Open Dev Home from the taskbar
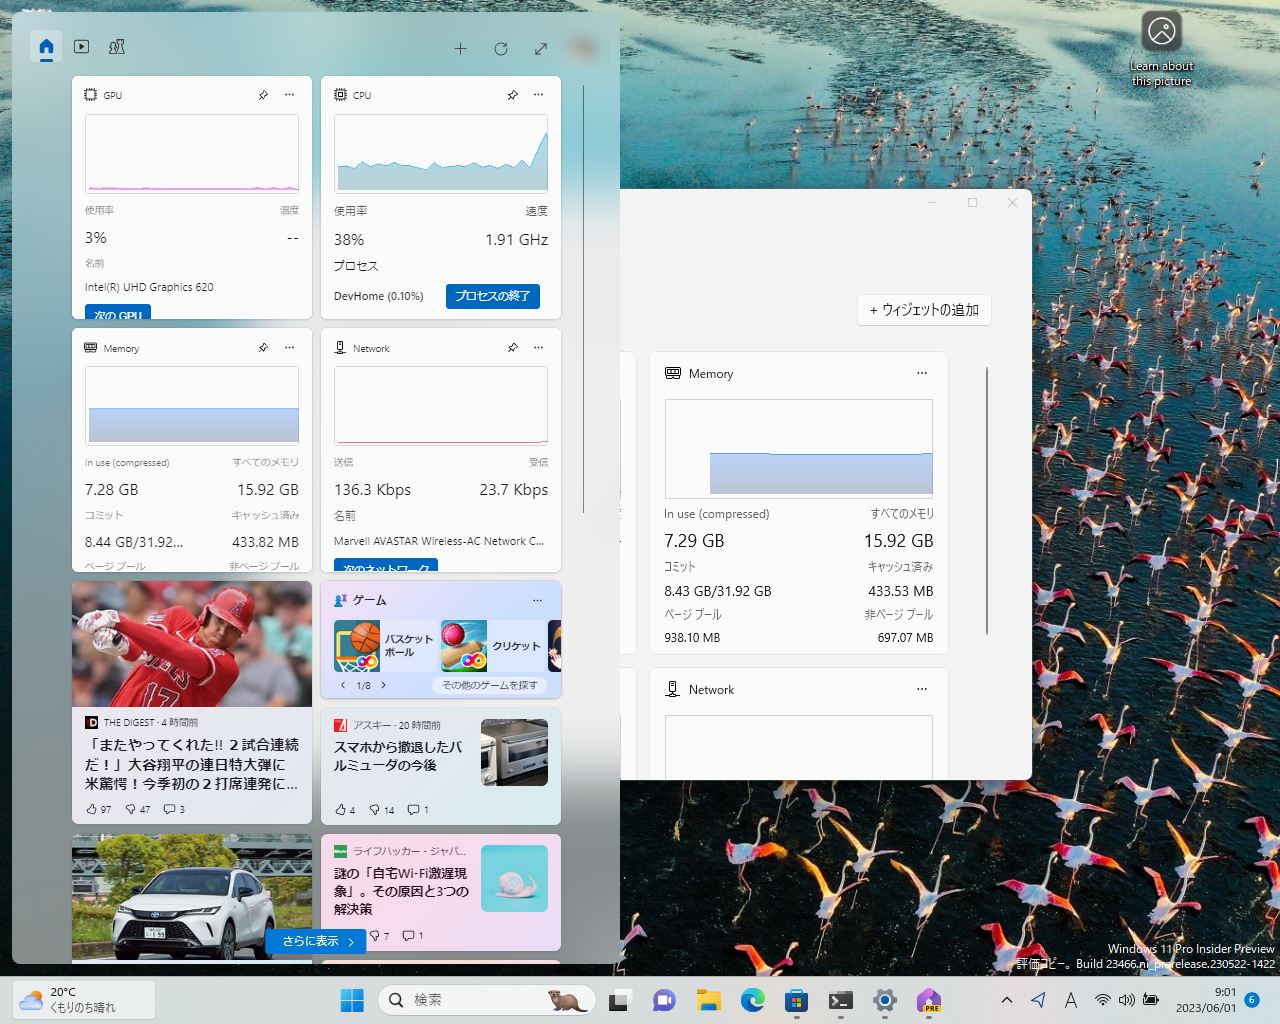 929,1000
